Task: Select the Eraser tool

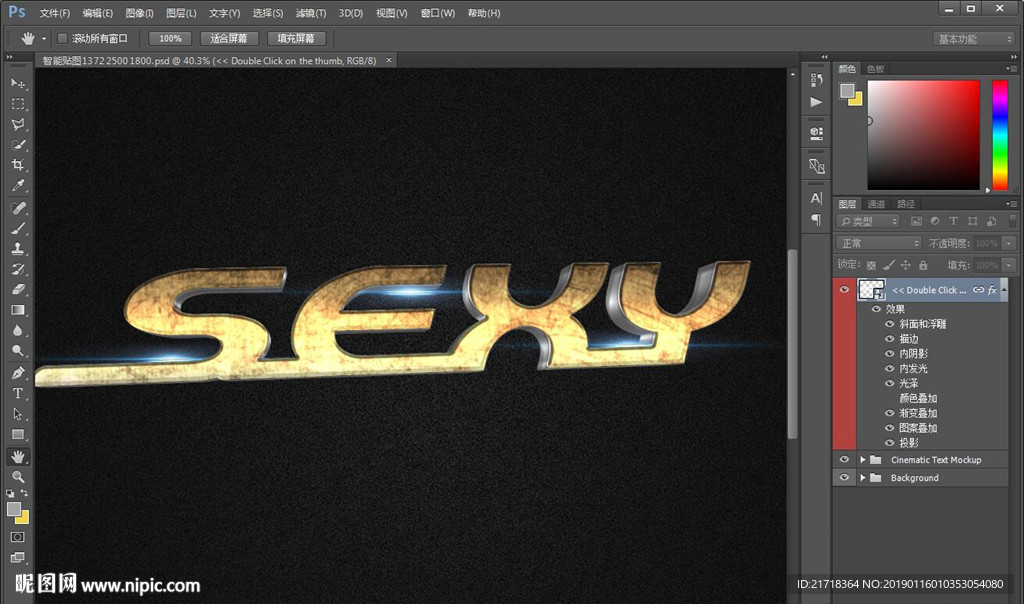Action: tap(18, 289)
